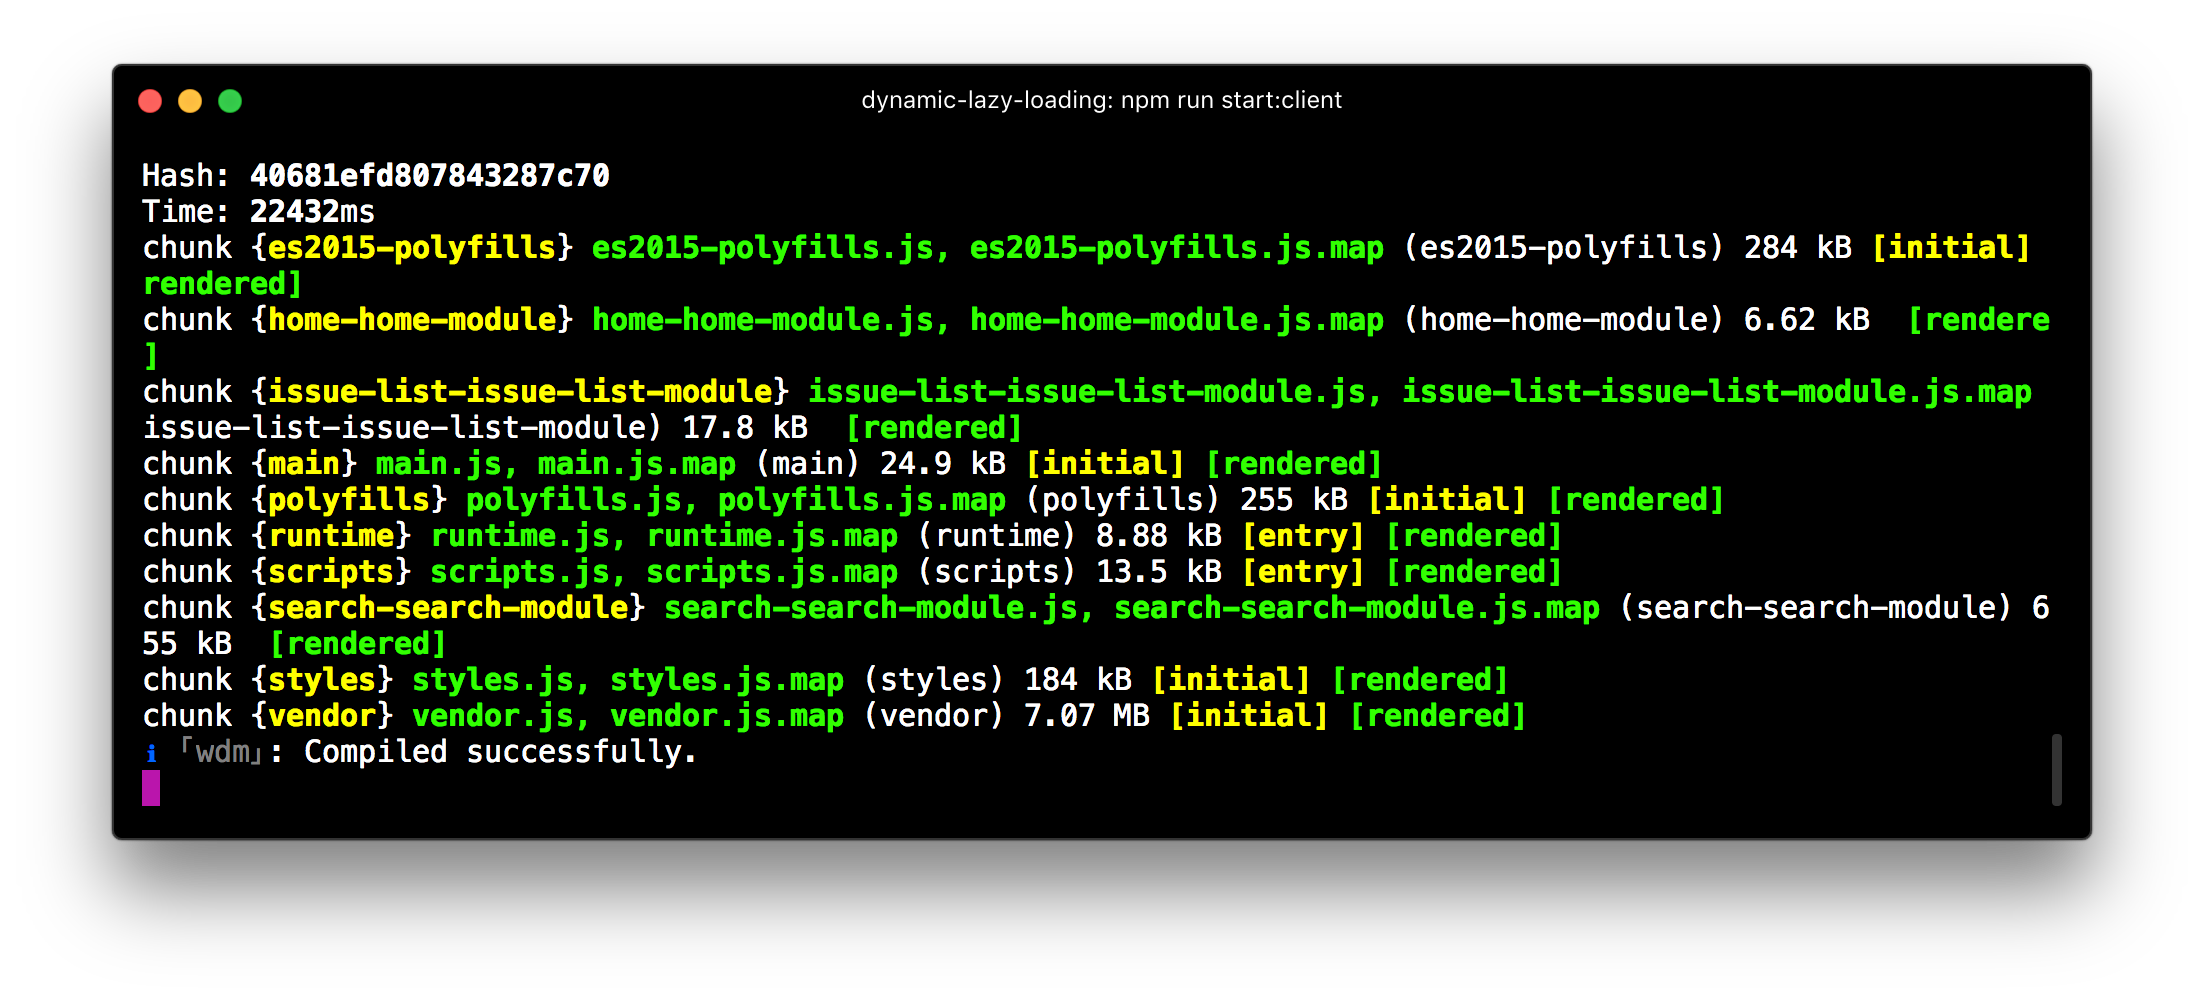Viewport: 2204px width, 1000px height.
Task: Click the 7.07 MB size value
Action: click(x=1086, y=716)
